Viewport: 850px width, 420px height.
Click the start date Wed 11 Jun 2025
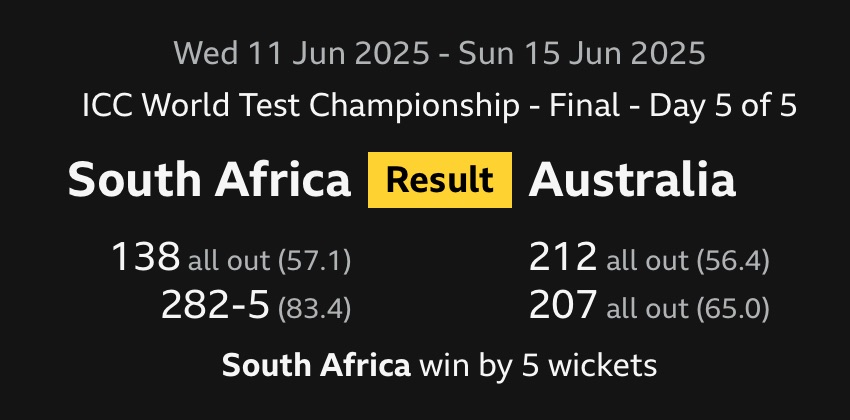click(299, 53)
